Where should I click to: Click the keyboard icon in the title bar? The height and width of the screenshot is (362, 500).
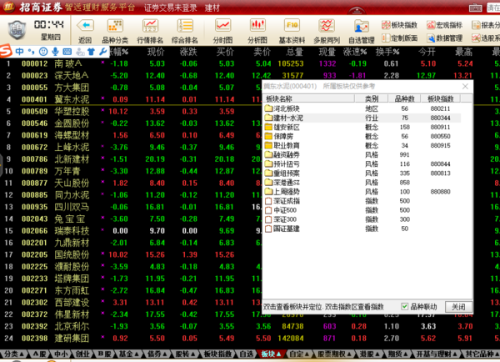point(475,8)
